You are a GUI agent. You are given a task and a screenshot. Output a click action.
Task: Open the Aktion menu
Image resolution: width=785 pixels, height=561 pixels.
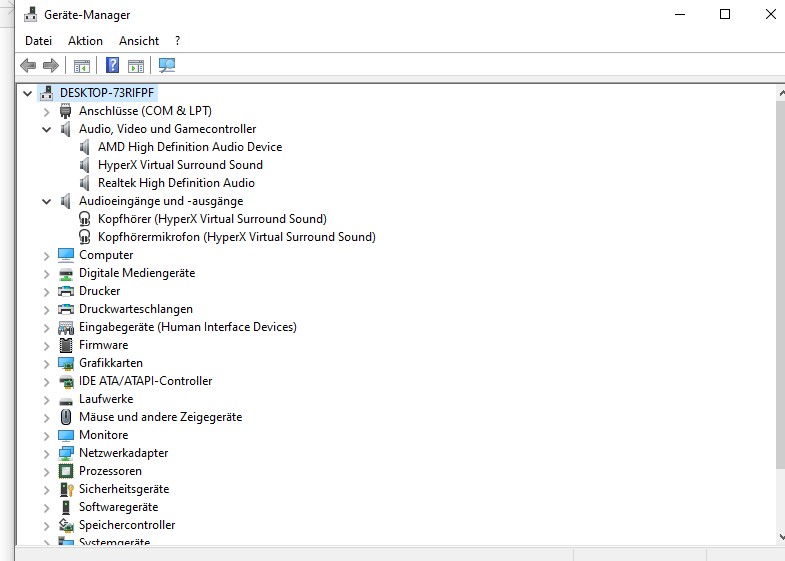pos(86,41)
